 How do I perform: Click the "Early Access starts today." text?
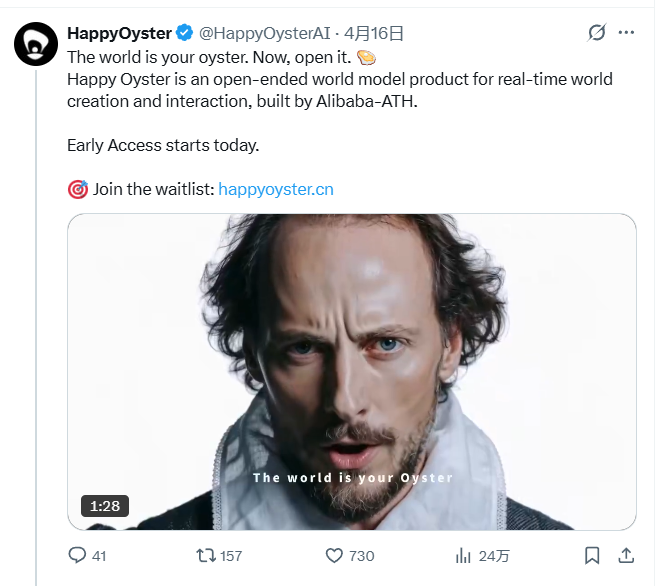(163, 145)
